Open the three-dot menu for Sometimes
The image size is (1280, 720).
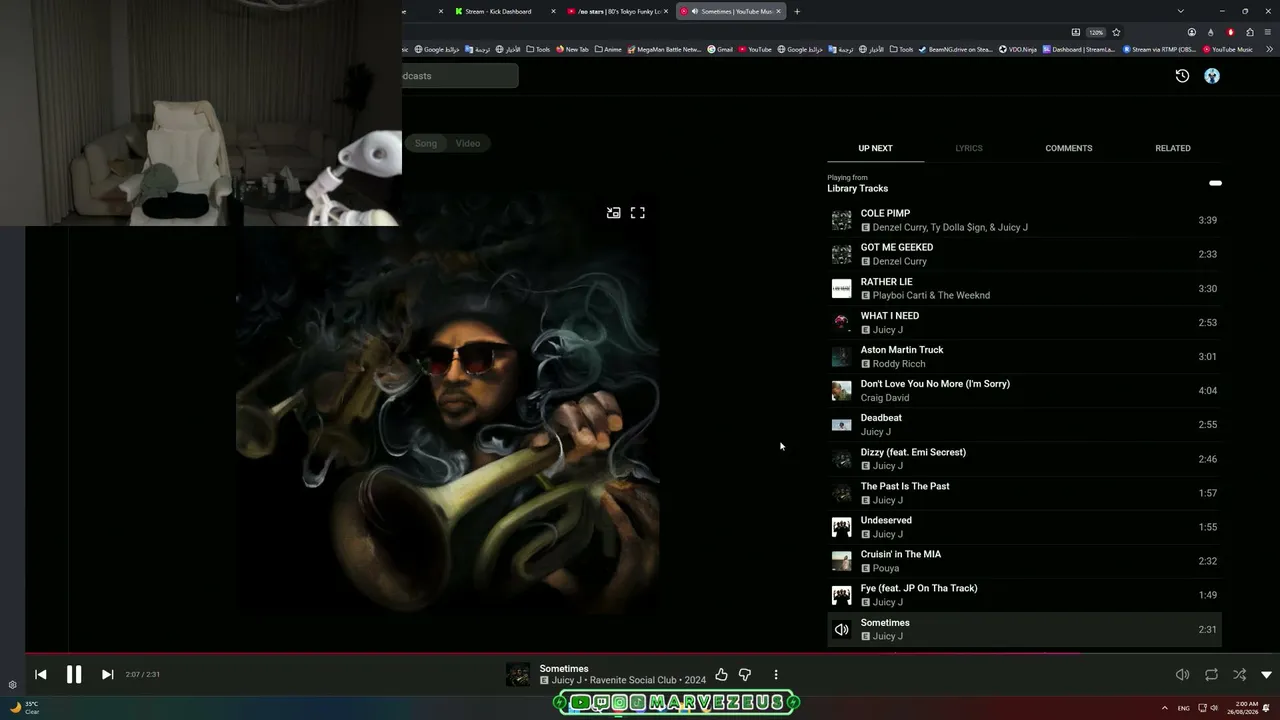(776, 675)
